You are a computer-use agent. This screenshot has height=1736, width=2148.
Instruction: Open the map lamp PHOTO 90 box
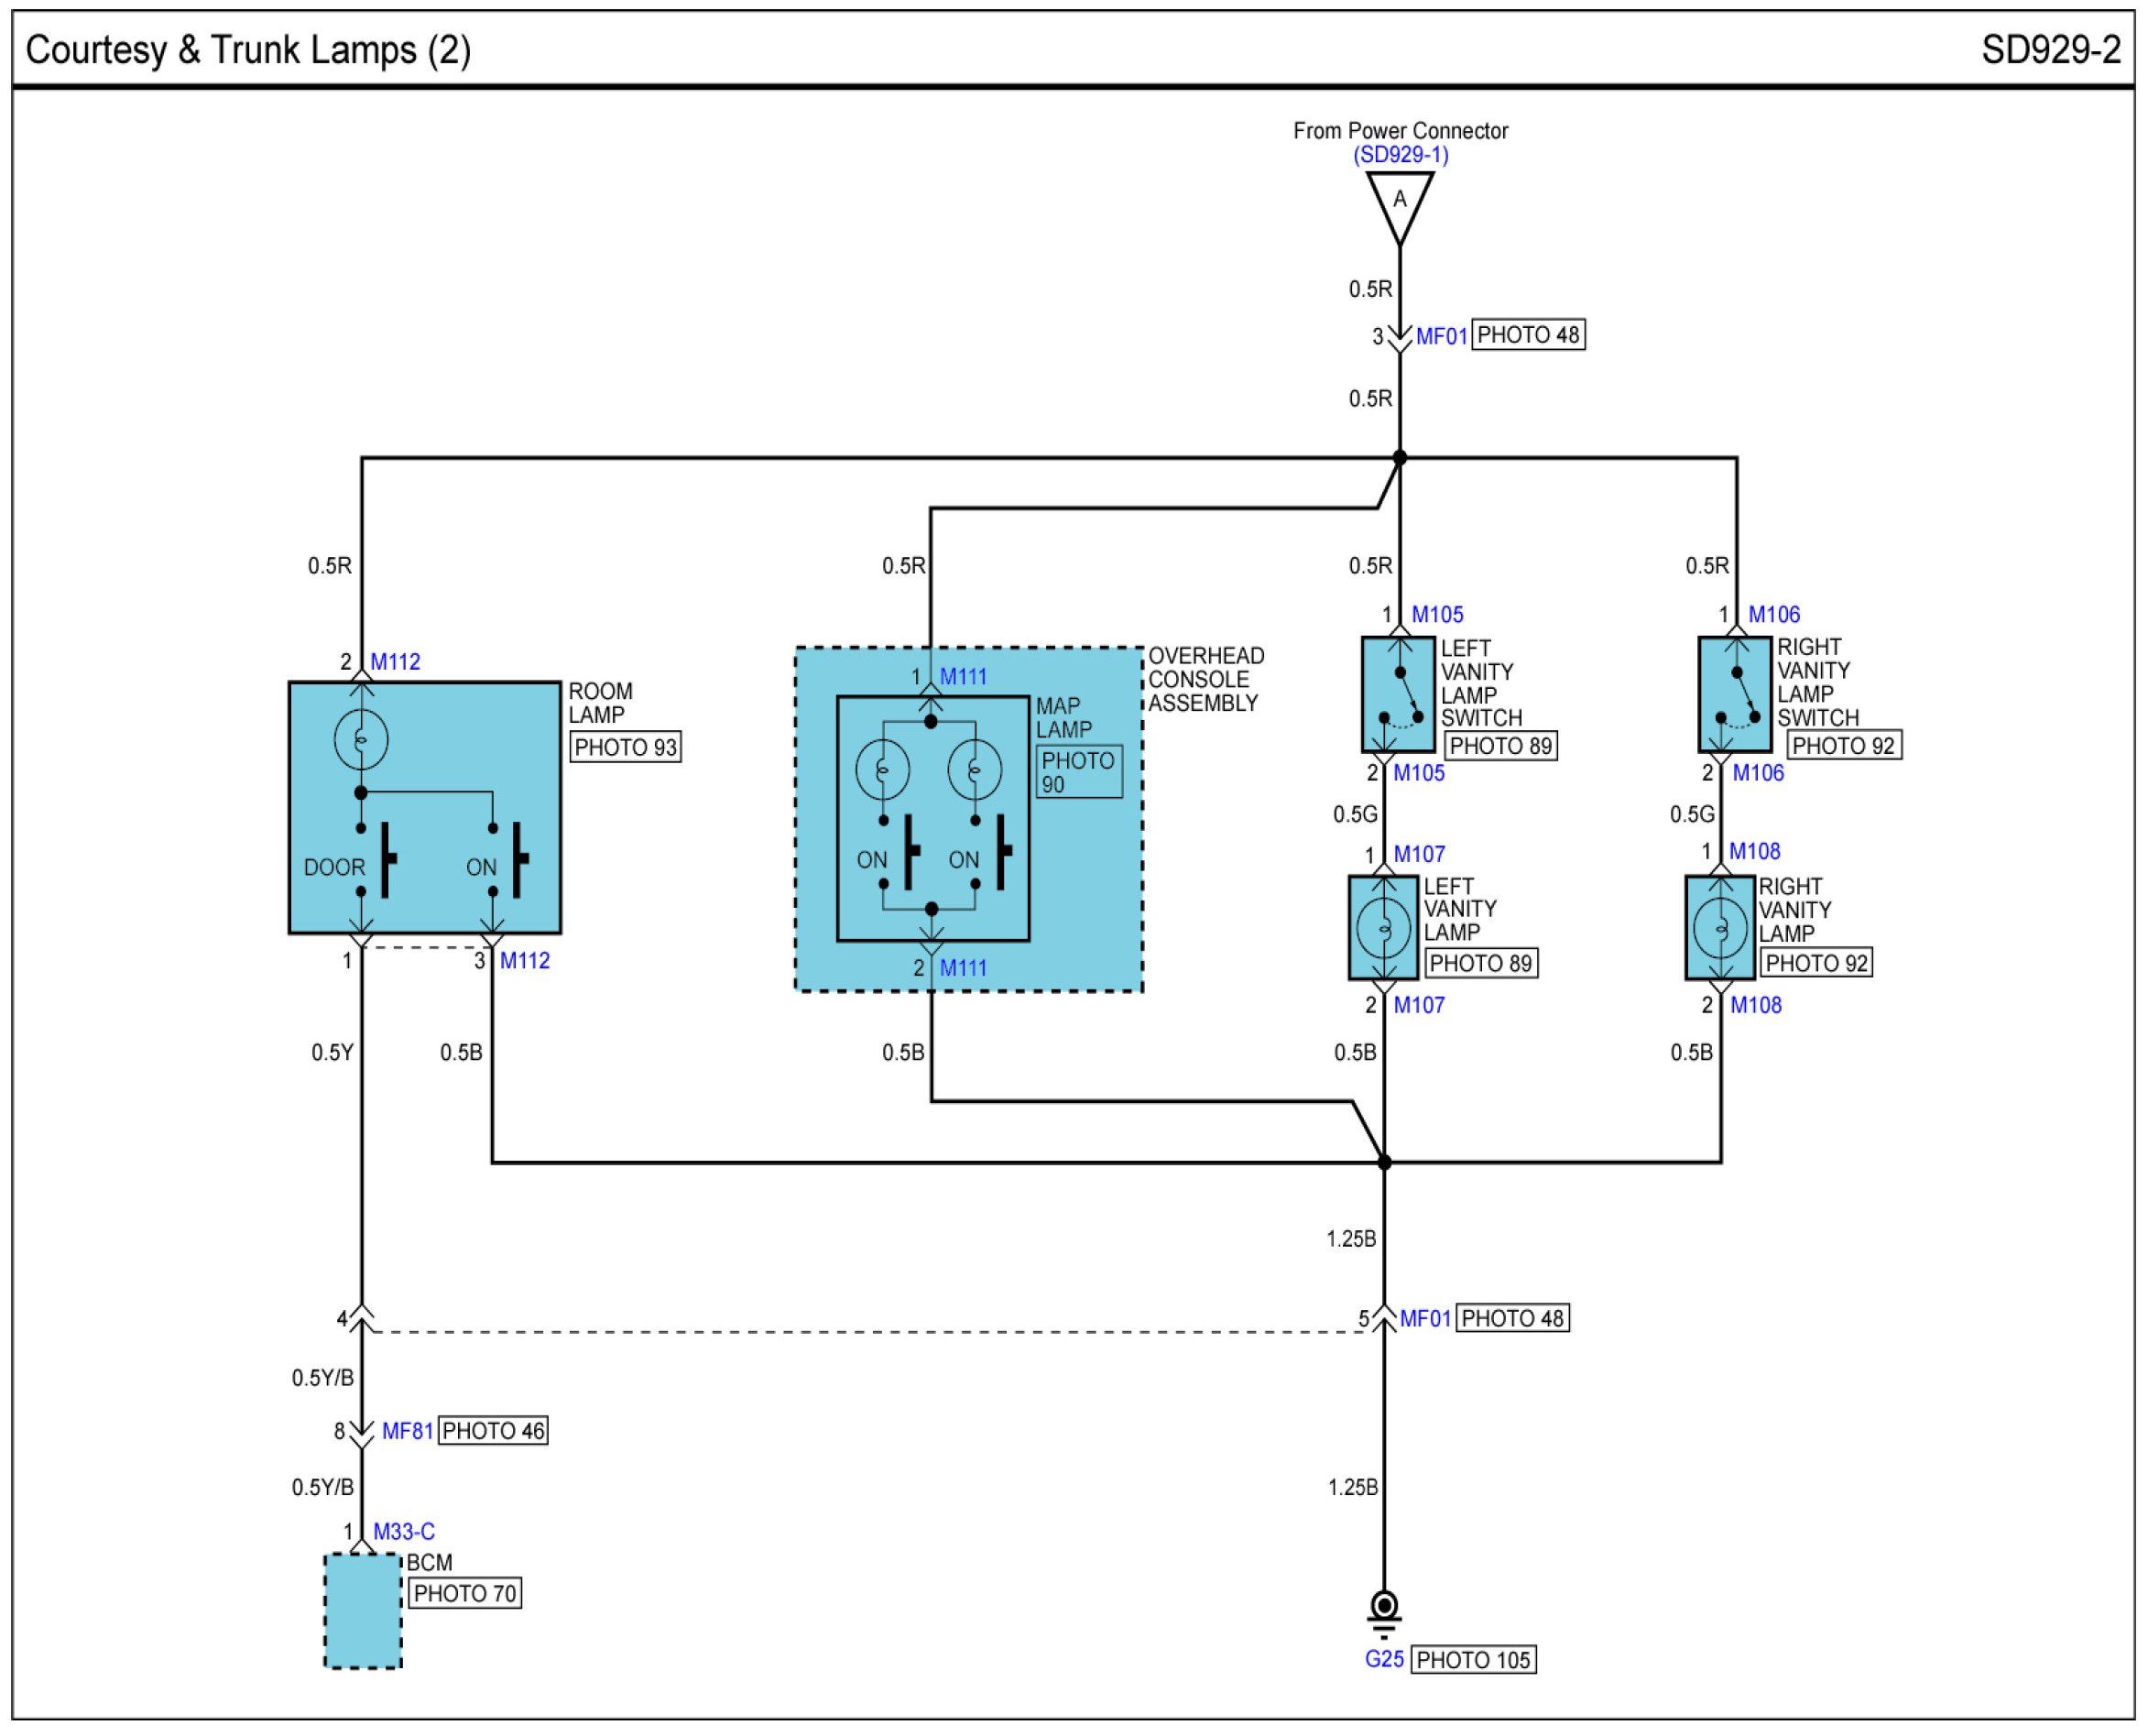[1078, 771]
